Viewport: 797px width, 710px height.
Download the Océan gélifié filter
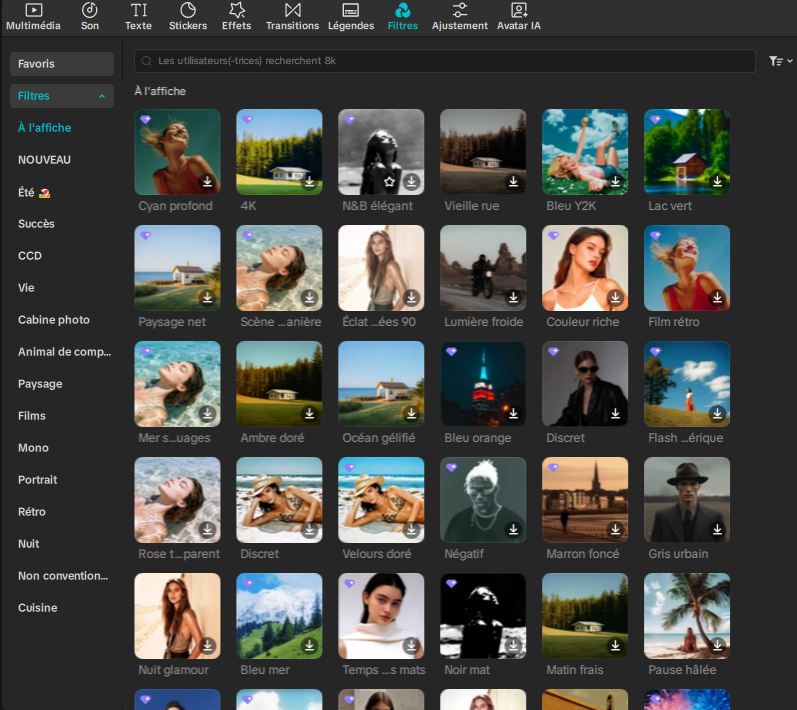412,414
